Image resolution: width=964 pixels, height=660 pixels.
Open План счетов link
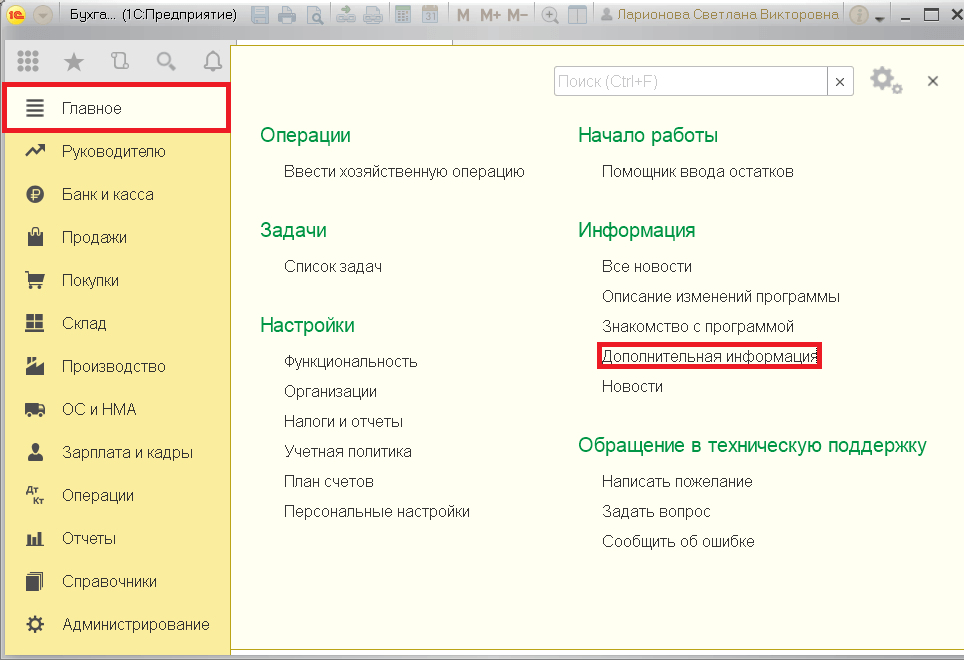328,482
